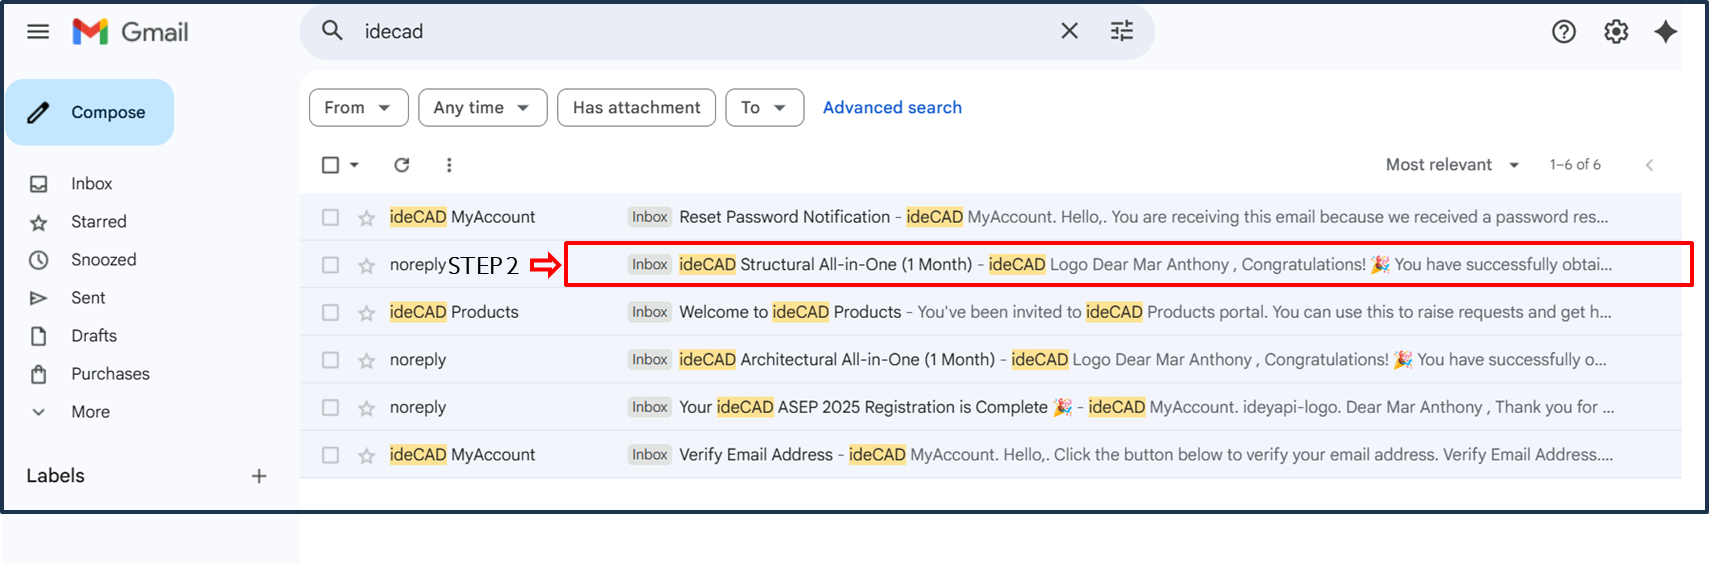Open ASEP 2025 Registration is Complete email
This screenshot has width=1709, height=564.
click(x=990, y=407)
